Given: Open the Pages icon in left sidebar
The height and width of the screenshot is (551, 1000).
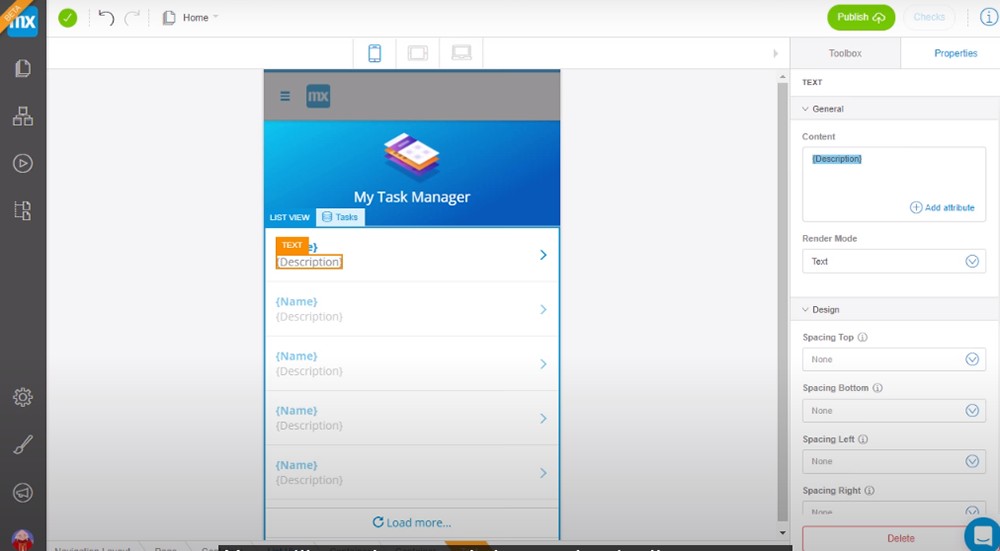Looking at the screenshot, I should (22, 69).
